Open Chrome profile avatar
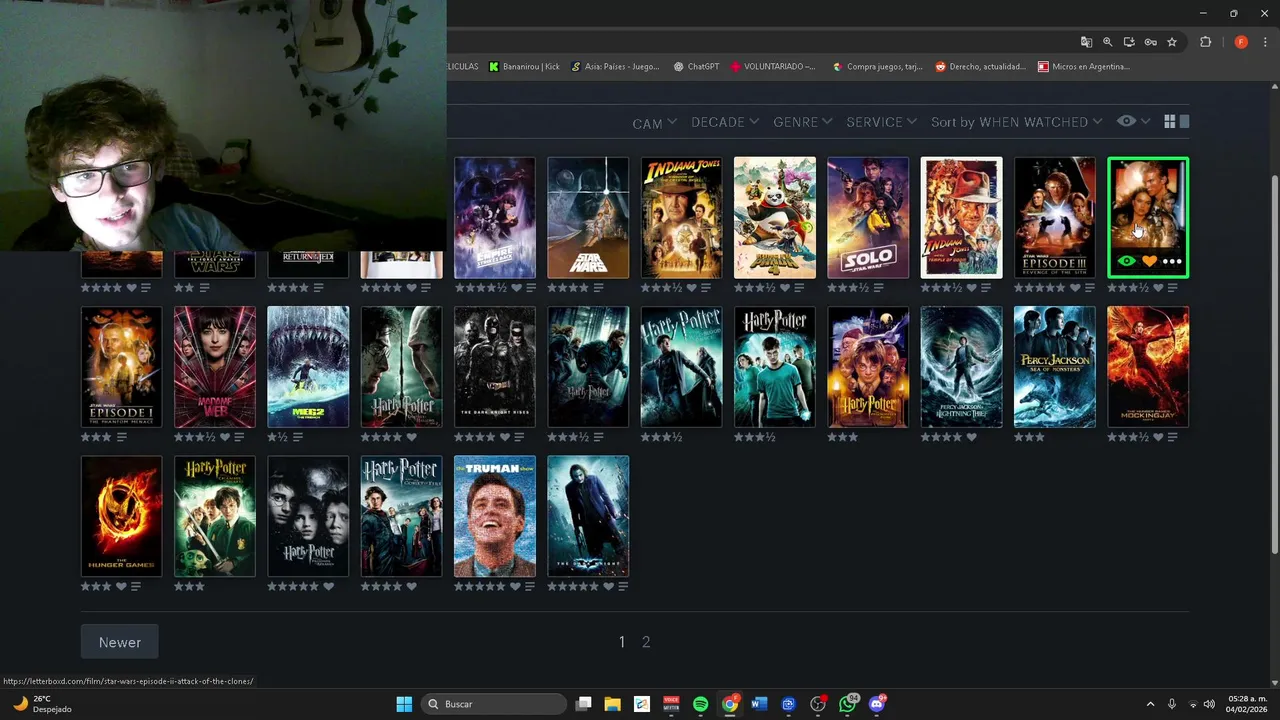 1241,42
